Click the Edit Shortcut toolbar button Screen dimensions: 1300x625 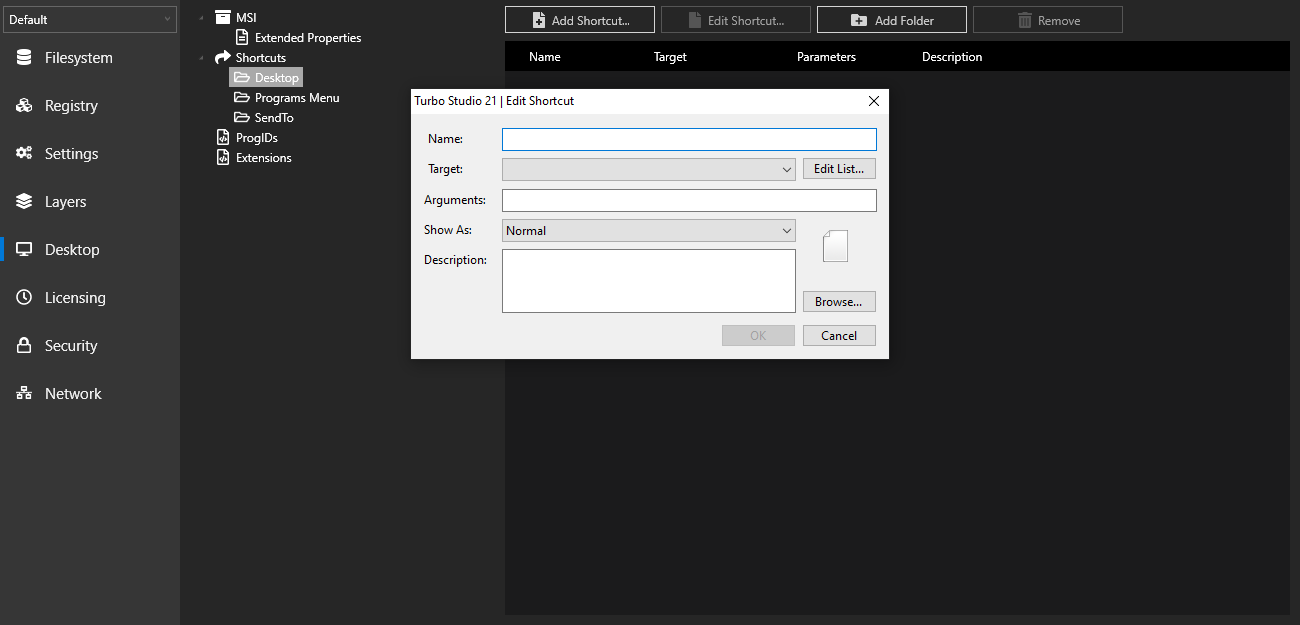[736, 20]
